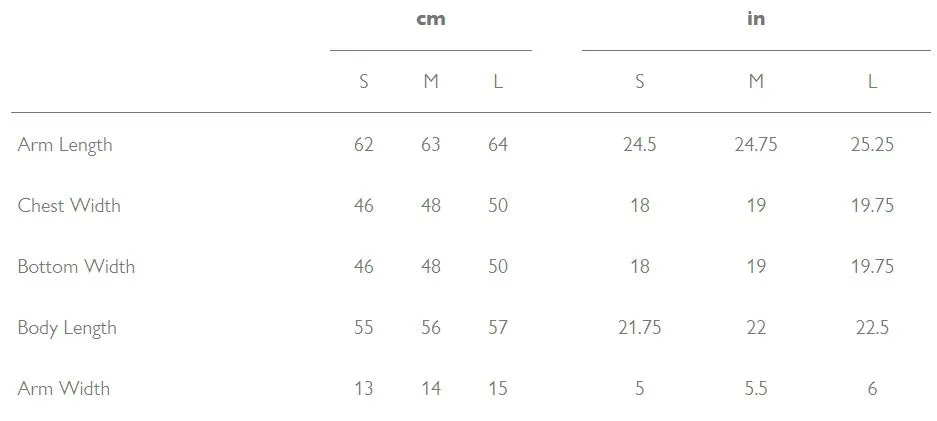Select the Bottom Width row label

[76, 266]
